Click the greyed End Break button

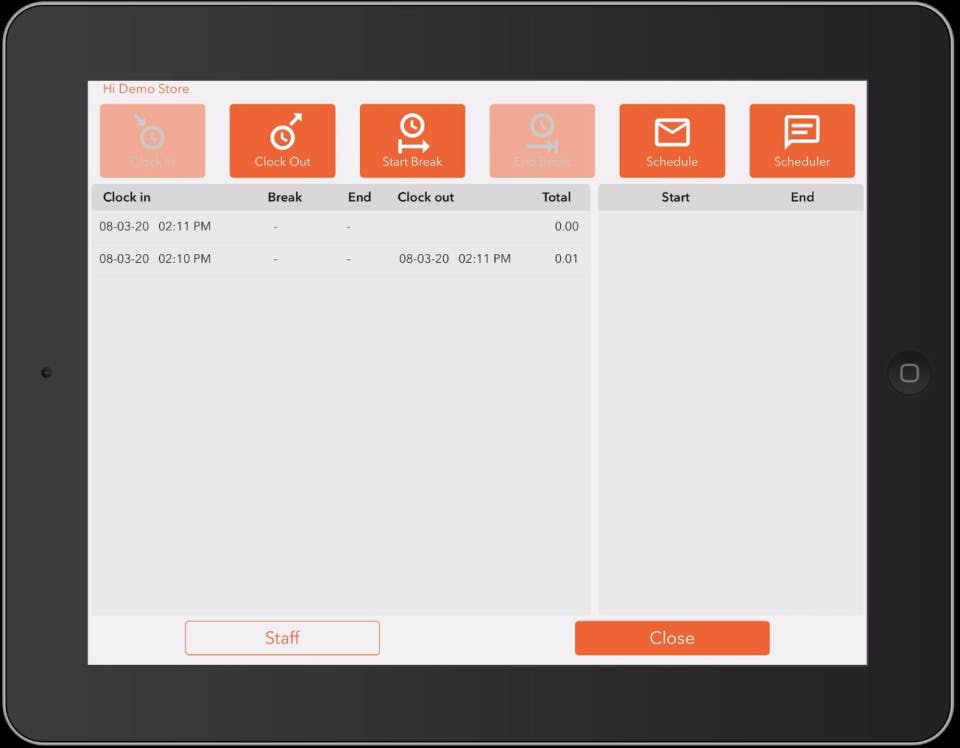click(542, 141)
